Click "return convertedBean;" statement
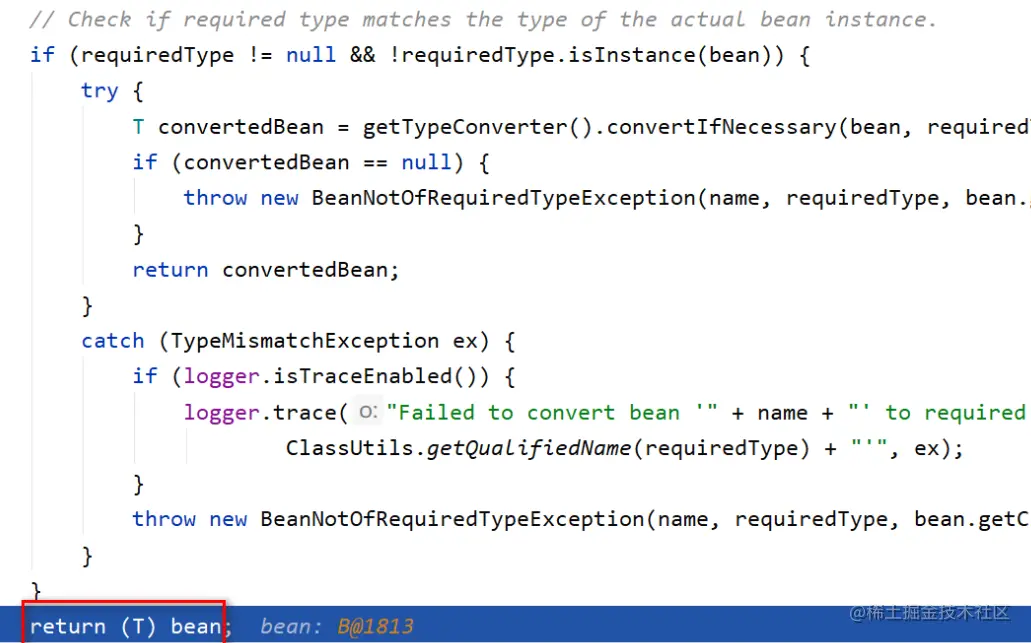 (266, 270)
